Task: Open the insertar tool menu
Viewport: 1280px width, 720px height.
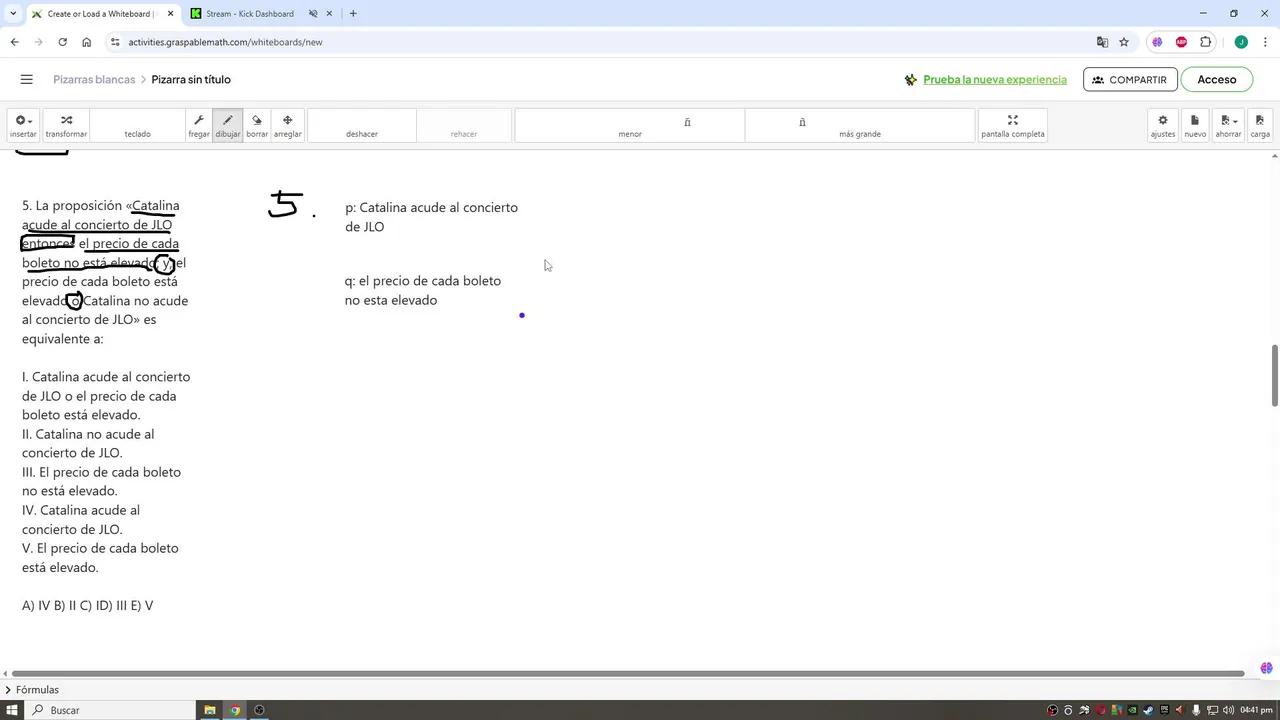Action: (23, 125)
